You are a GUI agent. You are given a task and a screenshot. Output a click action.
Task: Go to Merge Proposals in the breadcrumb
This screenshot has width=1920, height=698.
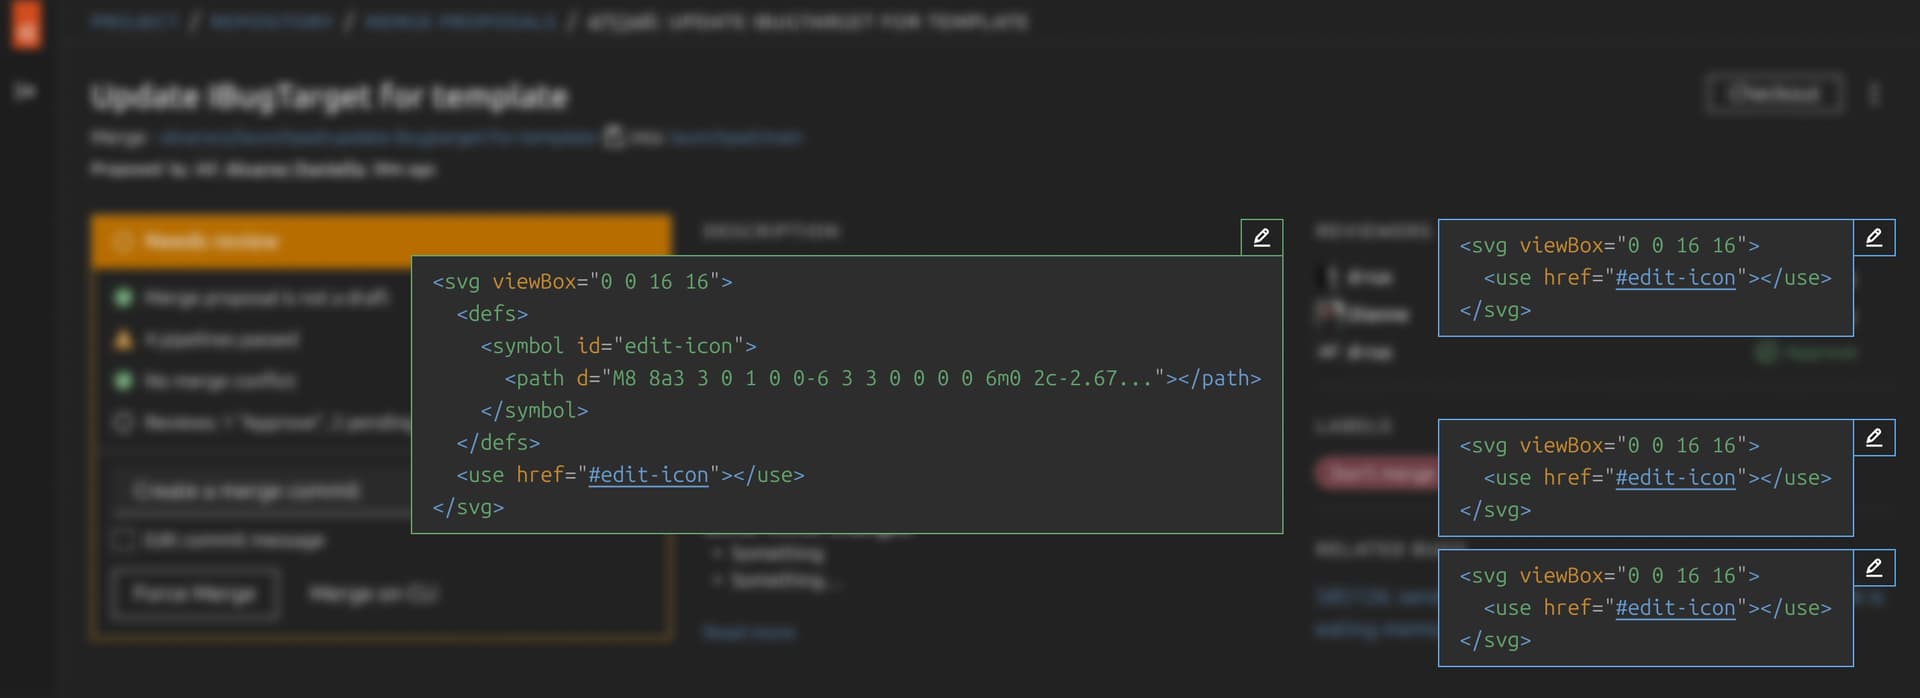(x=460, y=22)
